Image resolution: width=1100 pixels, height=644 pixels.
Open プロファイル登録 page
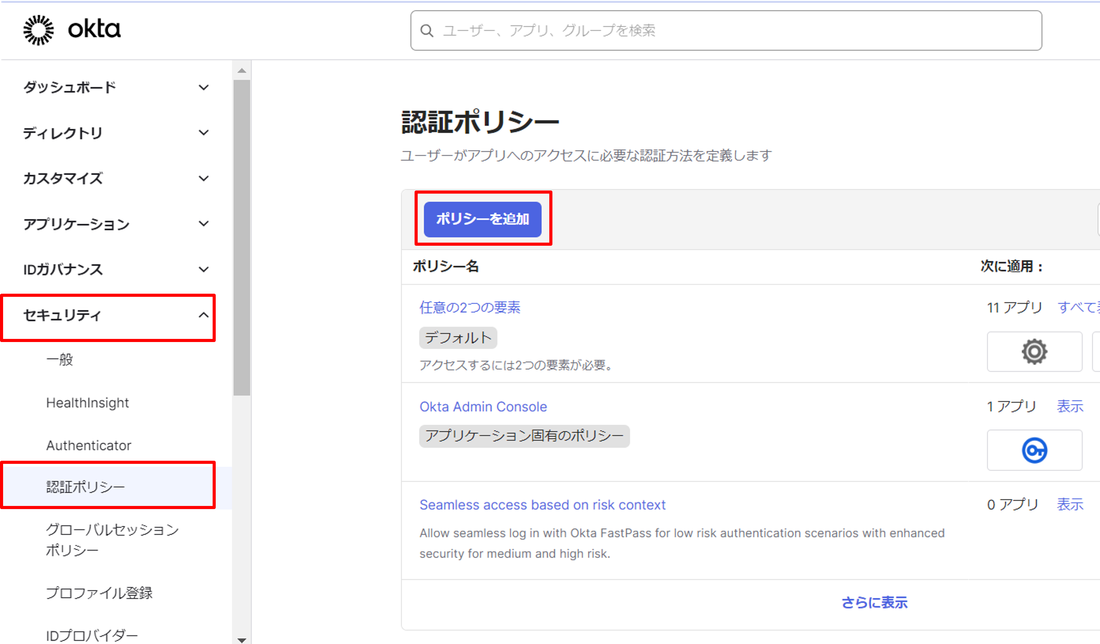click(99, 593)
